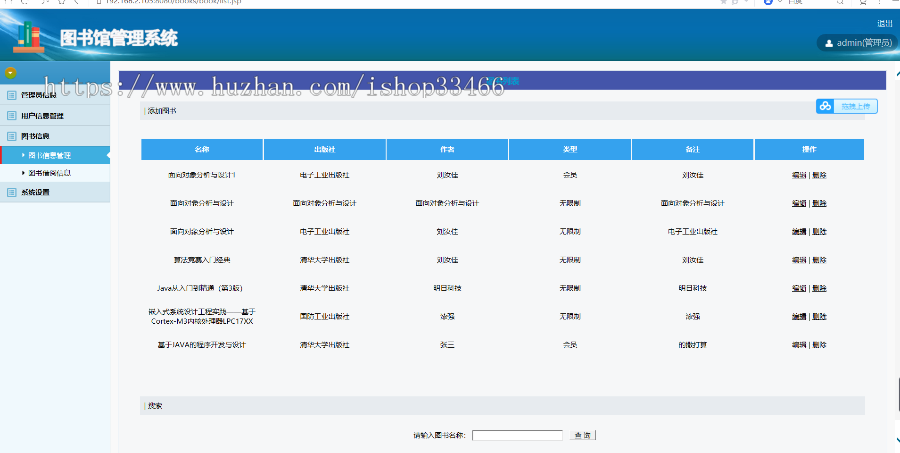Click the list icon beside 管理员信息
The height and width of the screenshot is (453, 900).
click(x=11, y=95)
